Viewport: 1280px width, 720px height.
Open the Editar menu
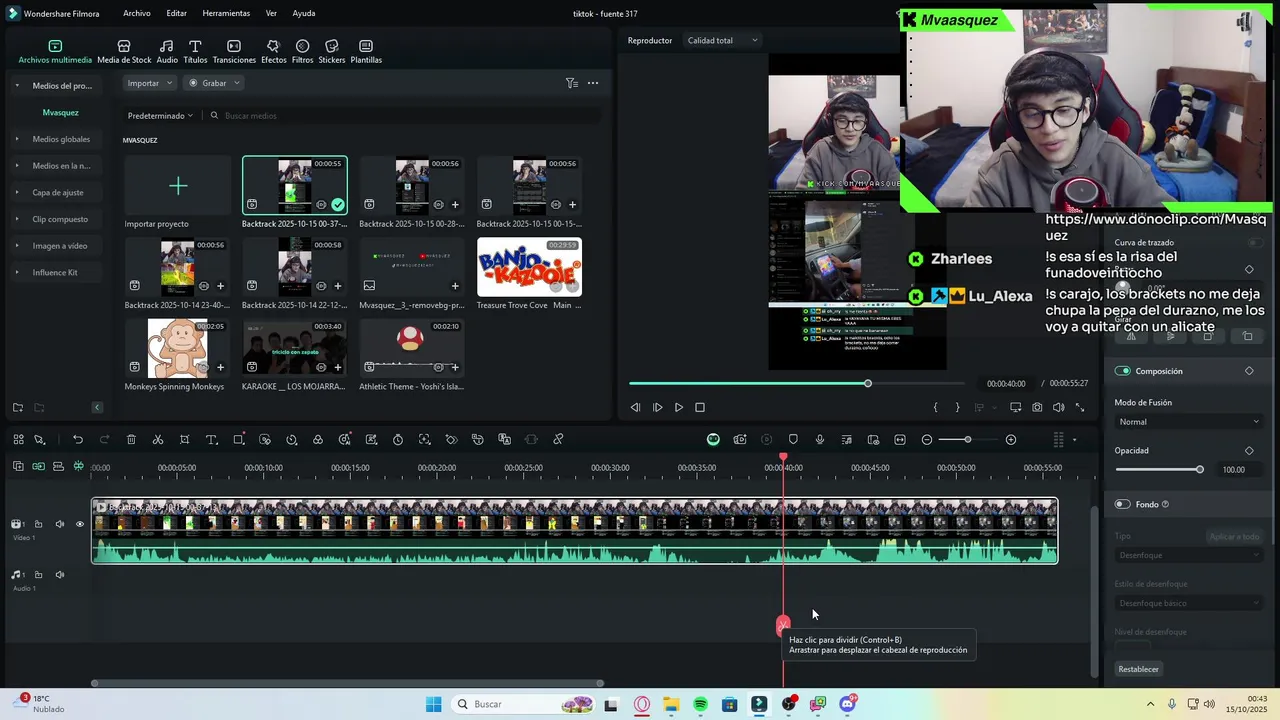[176, 13]
